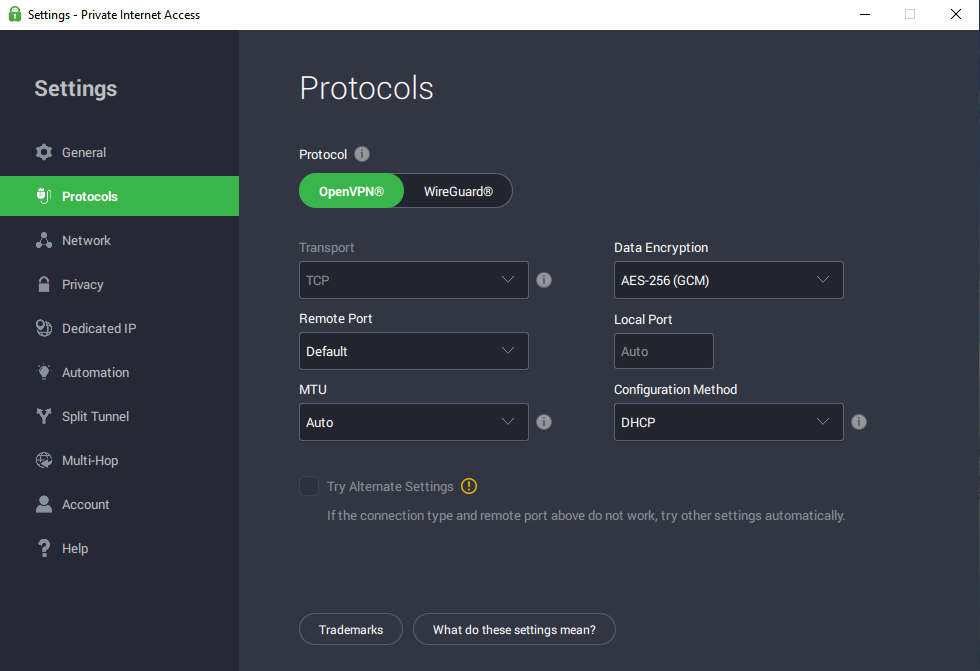Click the info icon beside the Protocol label
This screenshot has height=671, width=980.
(362, 154)
